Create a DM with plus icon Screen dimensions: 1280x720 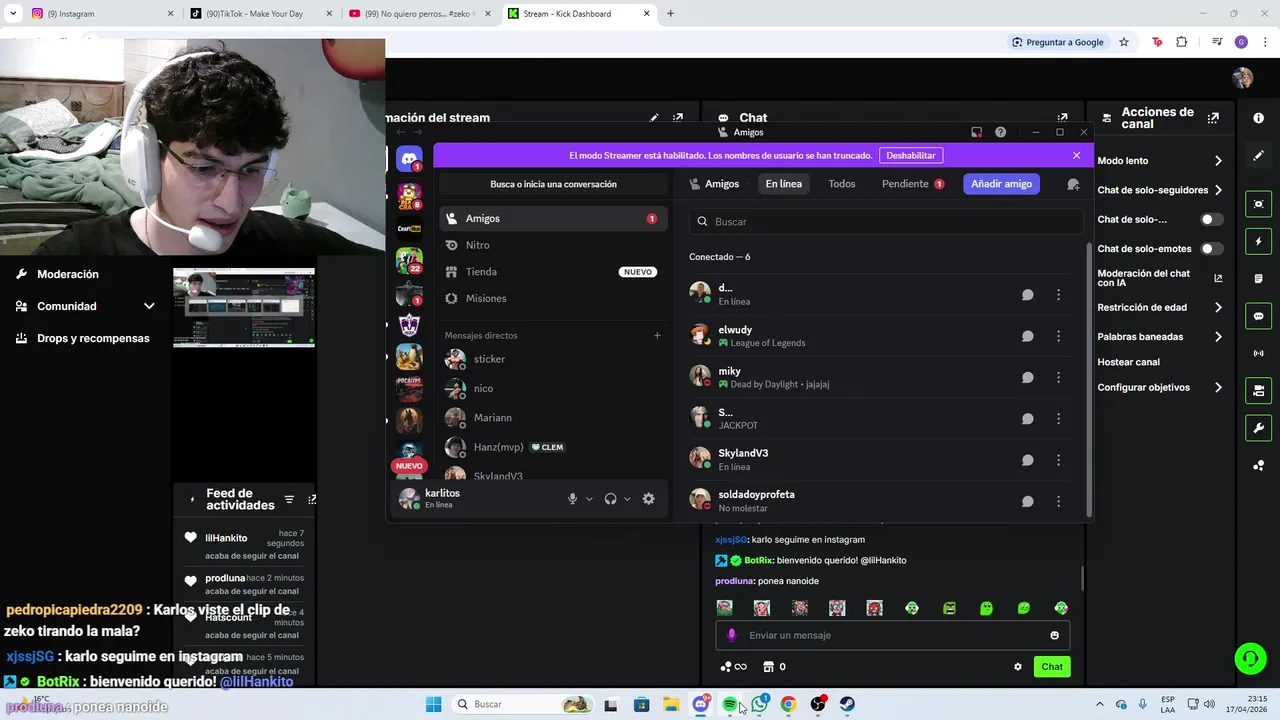[x=657, y=335]
